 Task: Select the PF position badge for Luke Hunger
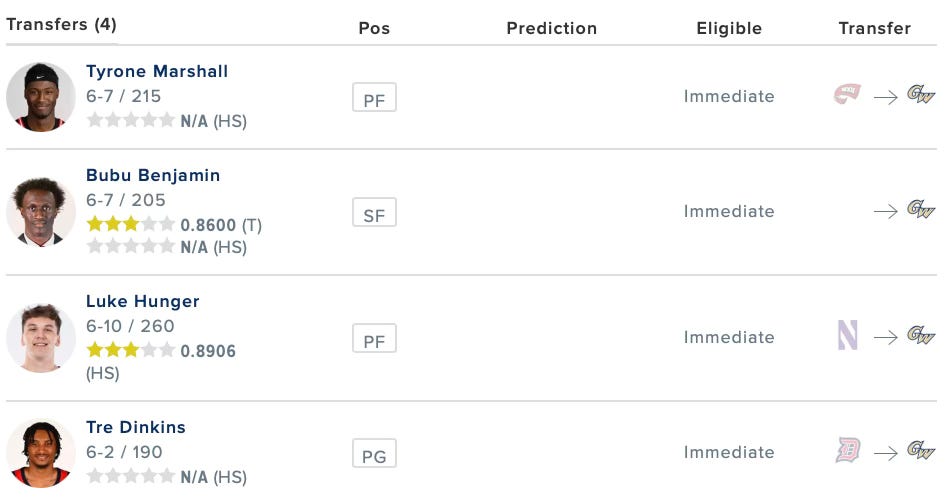(x=374, y=339)
